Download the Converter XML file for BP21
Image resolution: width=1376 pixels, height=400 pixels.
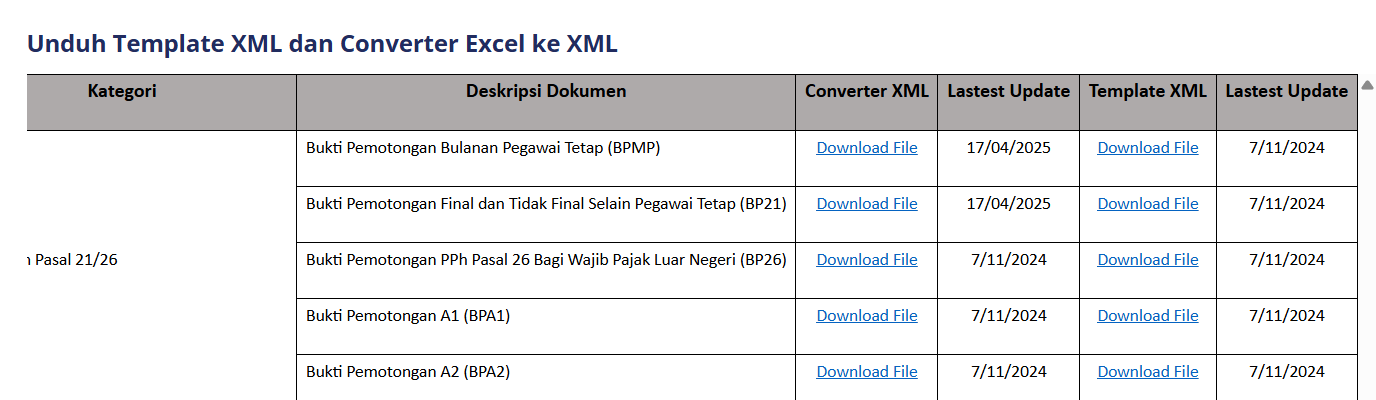point(866,204)
